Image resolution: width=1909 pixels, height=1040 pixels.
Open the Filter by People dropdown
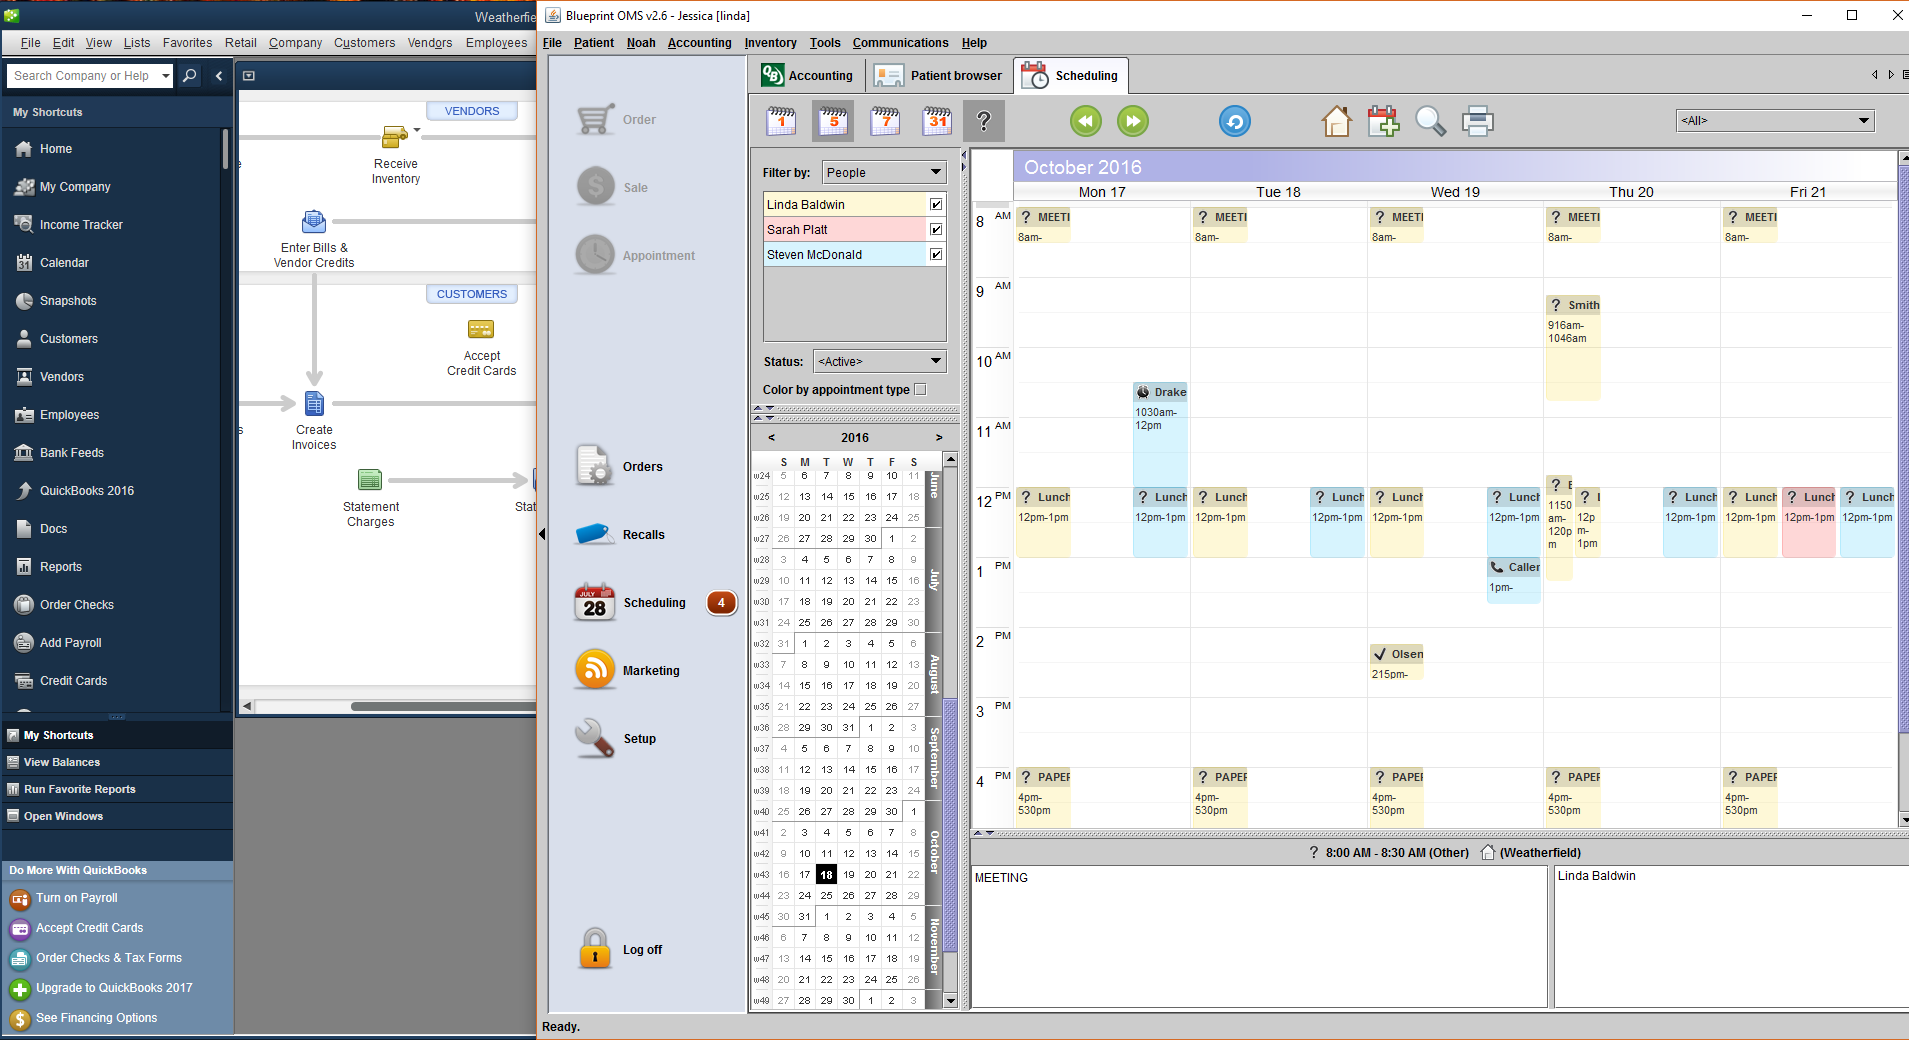[x=883, y=172]
